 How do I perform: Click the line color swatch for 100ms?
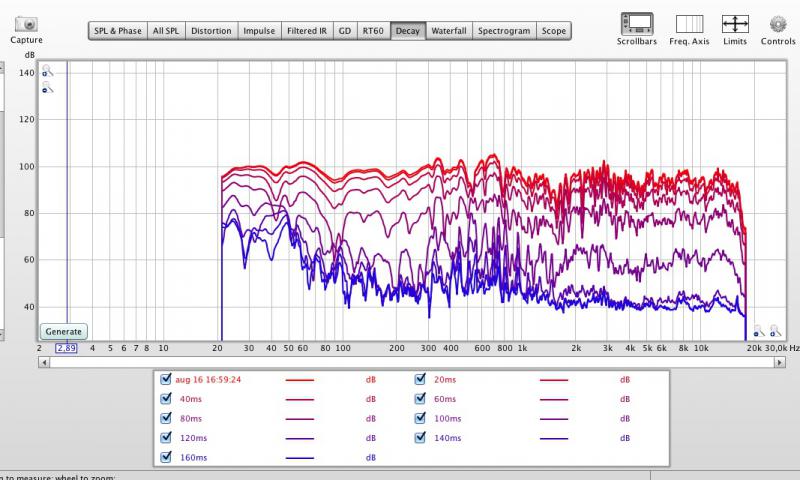(x=554, y=419)
